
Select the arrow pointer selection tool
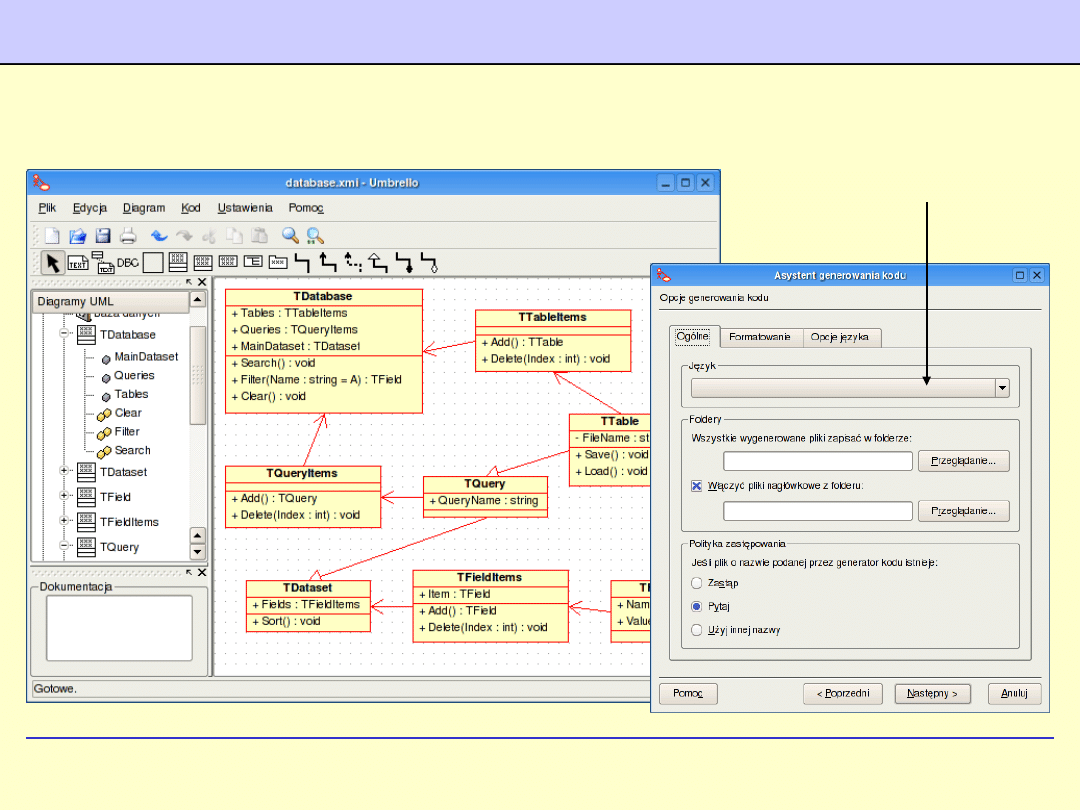[52, 263]
